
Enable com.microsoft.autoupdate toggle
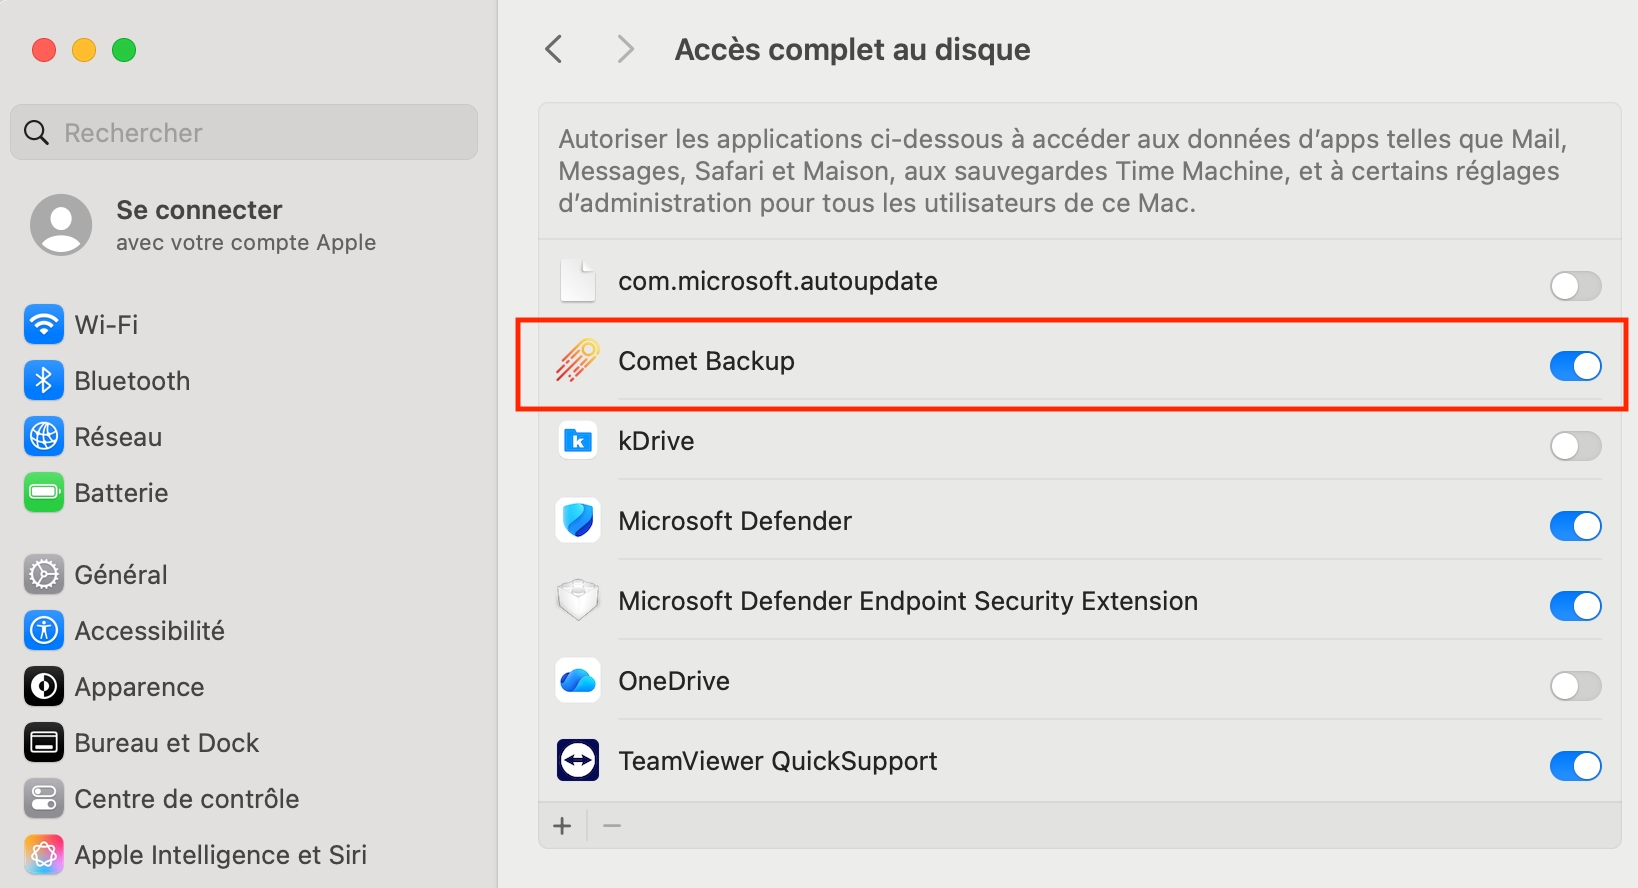[x=1575, y=286]
